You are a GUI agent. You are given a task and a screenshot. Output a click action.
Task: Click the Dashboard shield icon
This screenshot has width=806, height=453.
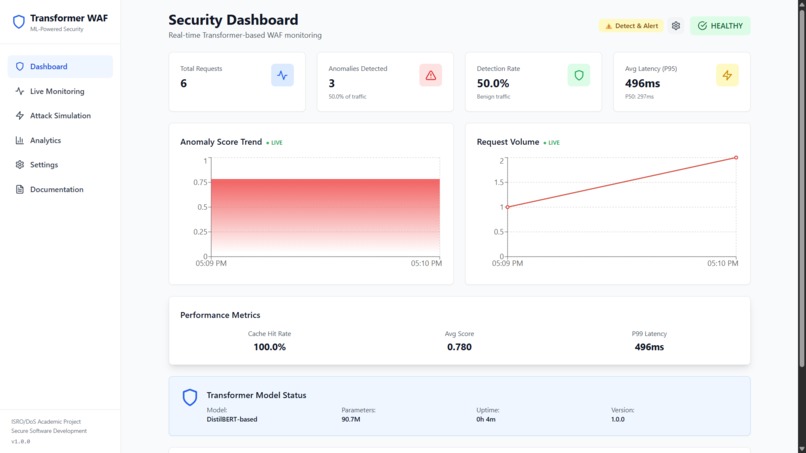pyautogui.click(x=20, y=66)
